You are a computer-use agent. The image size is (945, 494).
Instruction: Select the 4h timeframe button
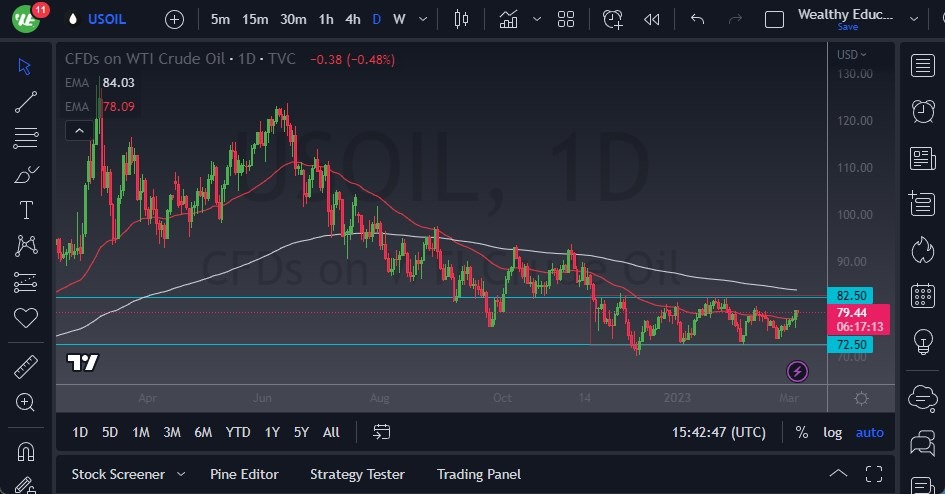coord(352,19)
